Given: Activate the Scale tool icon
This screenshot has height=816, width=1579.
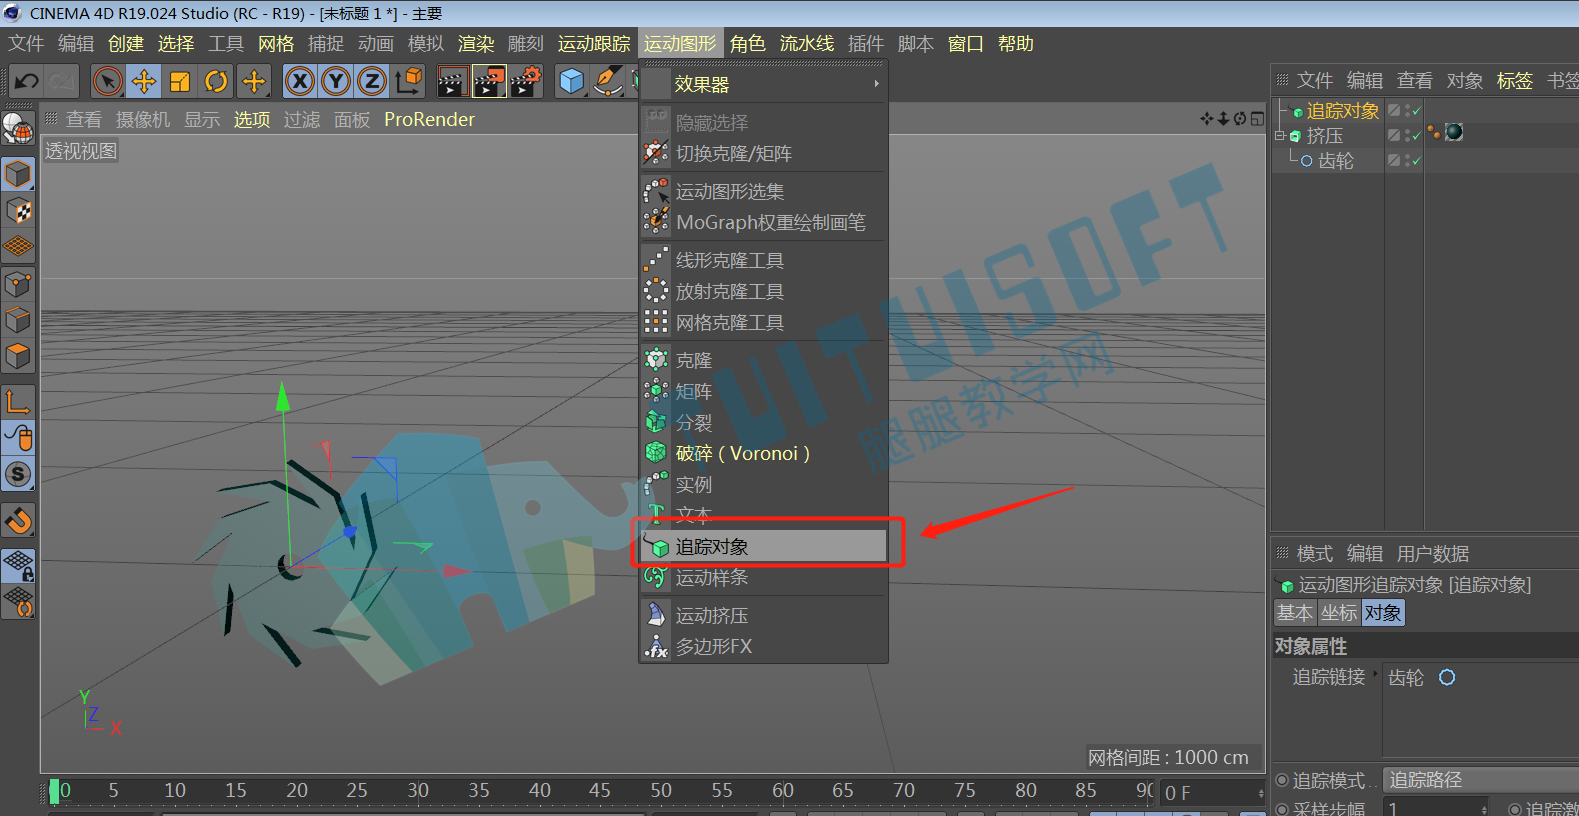Looking at the screenshot, I should tap(180, 81).
